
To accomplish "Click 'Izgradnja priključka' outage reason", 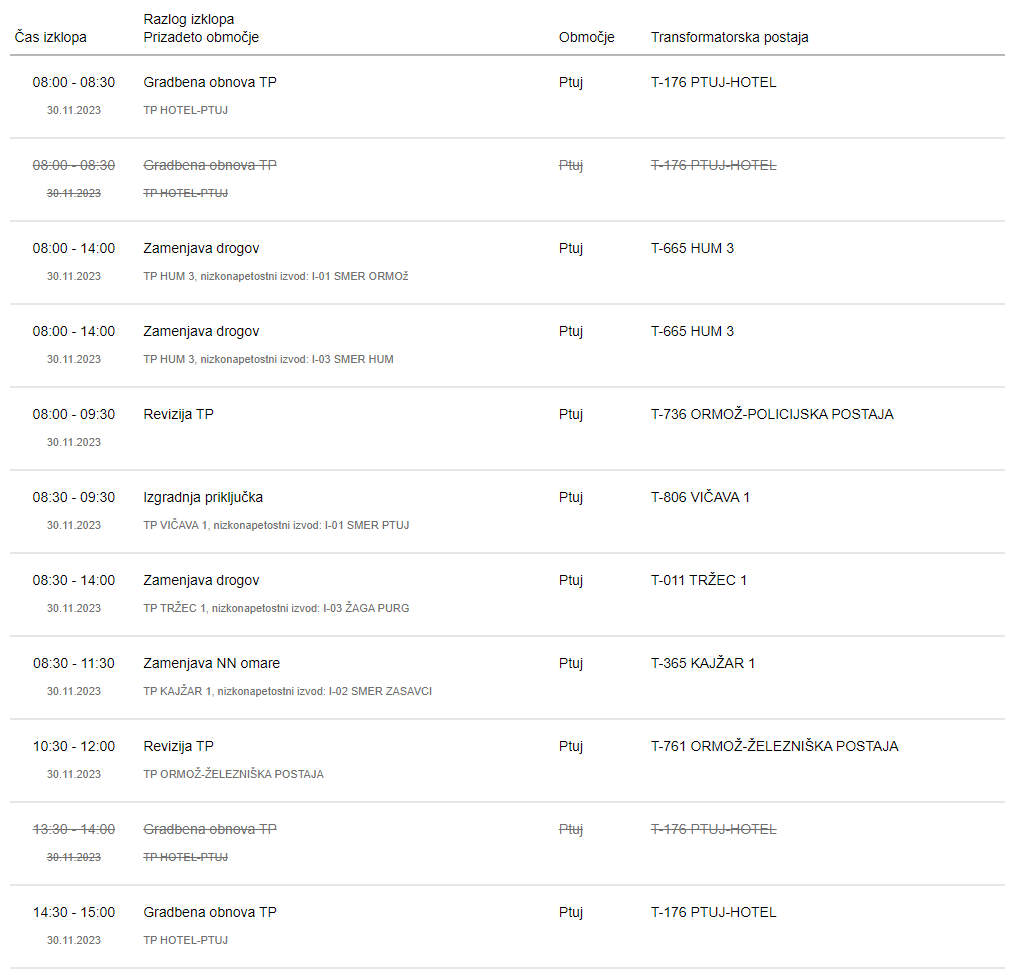I will [203, 497].
